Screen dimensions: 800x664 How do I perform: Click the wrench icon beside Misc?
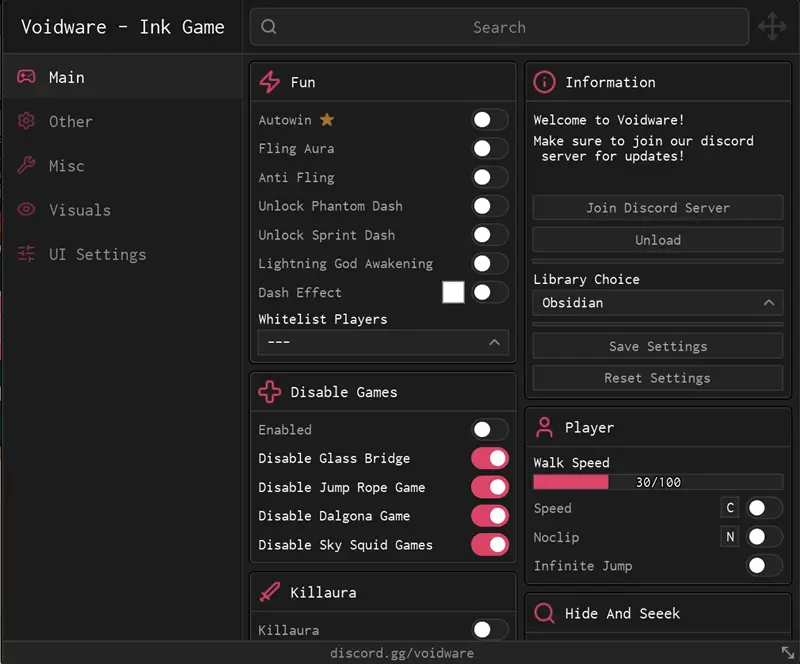[x=26, y=165]
